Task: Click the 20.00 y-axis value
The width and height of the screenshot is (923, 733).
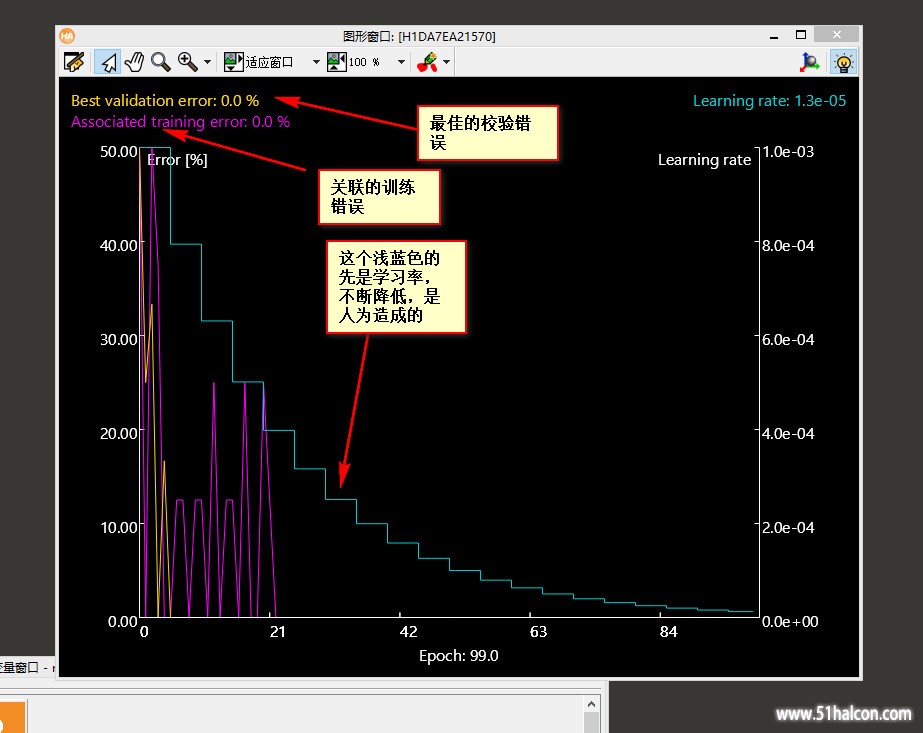Action: (119, 433)
